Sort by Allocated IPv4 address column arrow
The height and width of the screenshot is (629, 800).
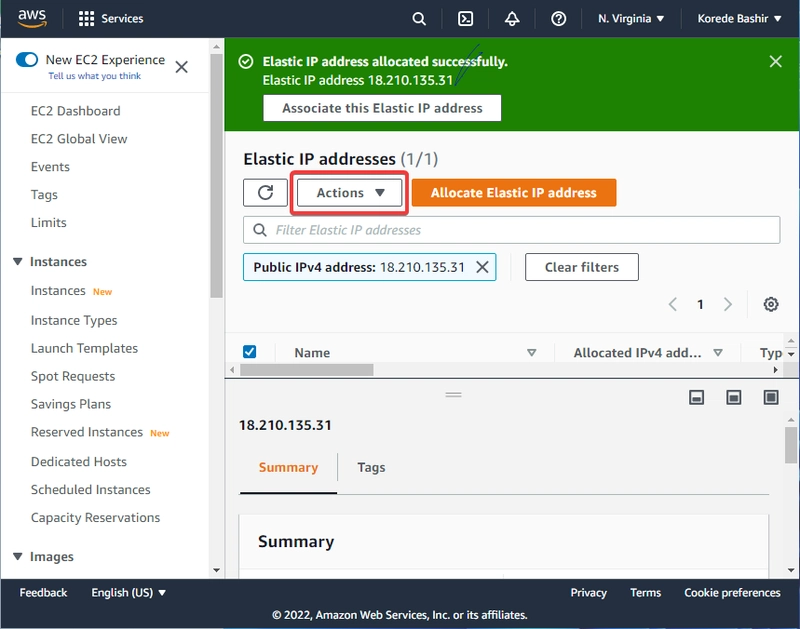(718, 353)
